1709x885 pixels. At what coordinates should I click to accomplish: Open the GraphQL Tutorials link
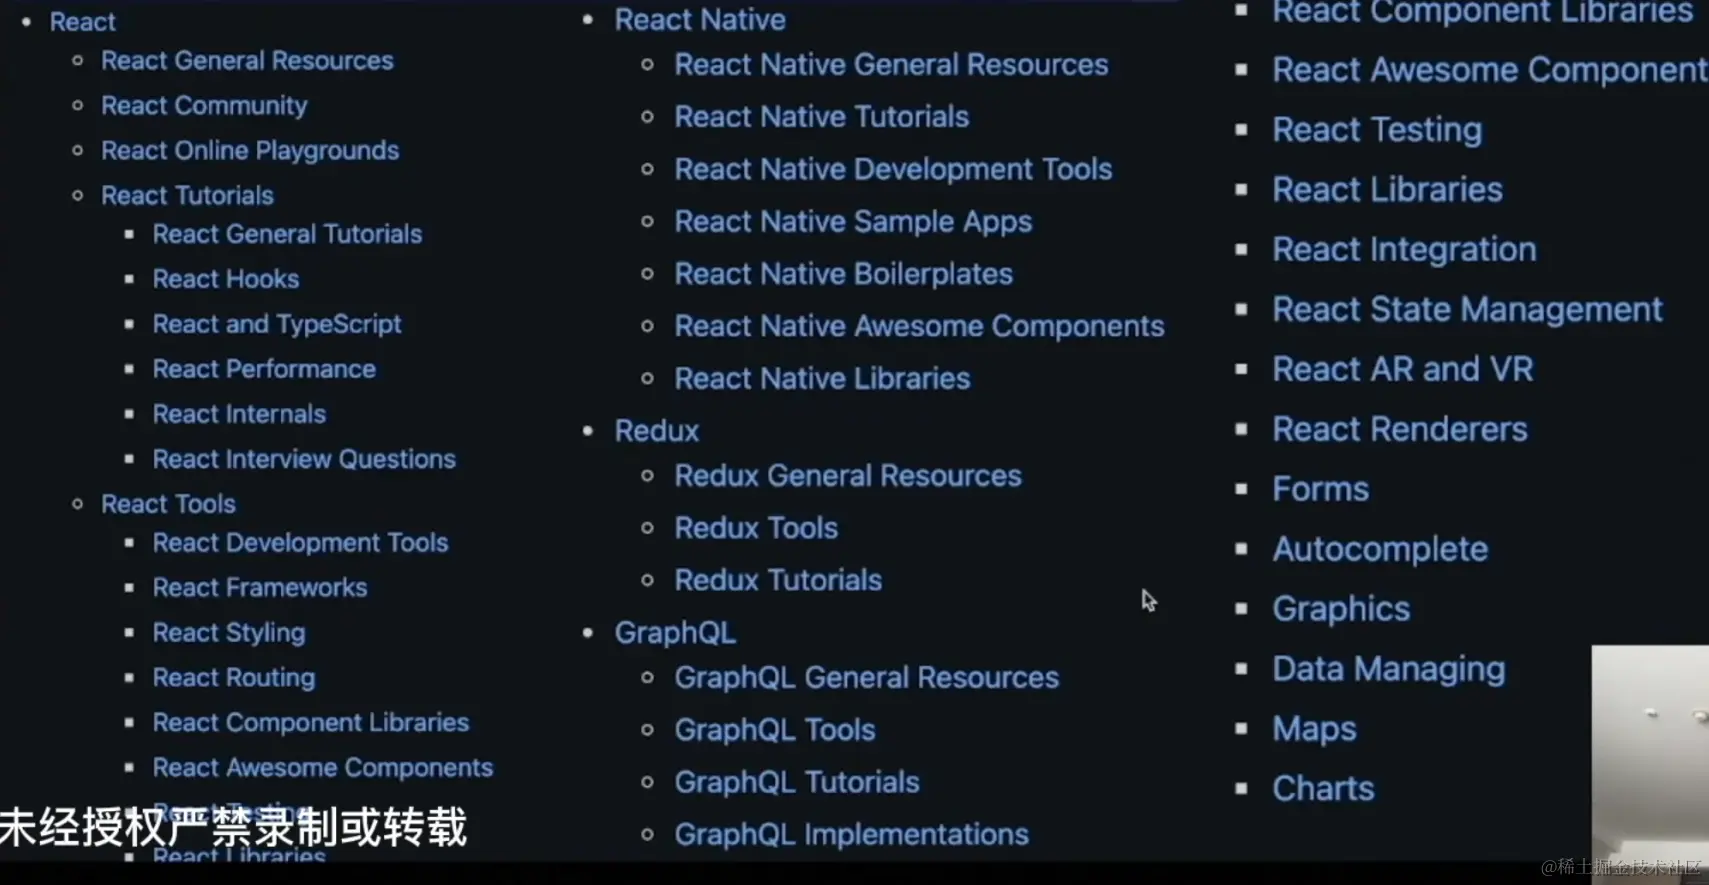pos(797,782)
